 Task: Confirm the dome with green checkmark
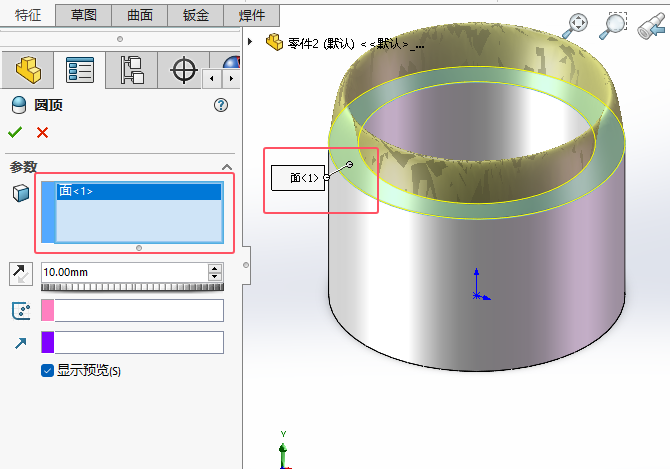tap(15, 132)
